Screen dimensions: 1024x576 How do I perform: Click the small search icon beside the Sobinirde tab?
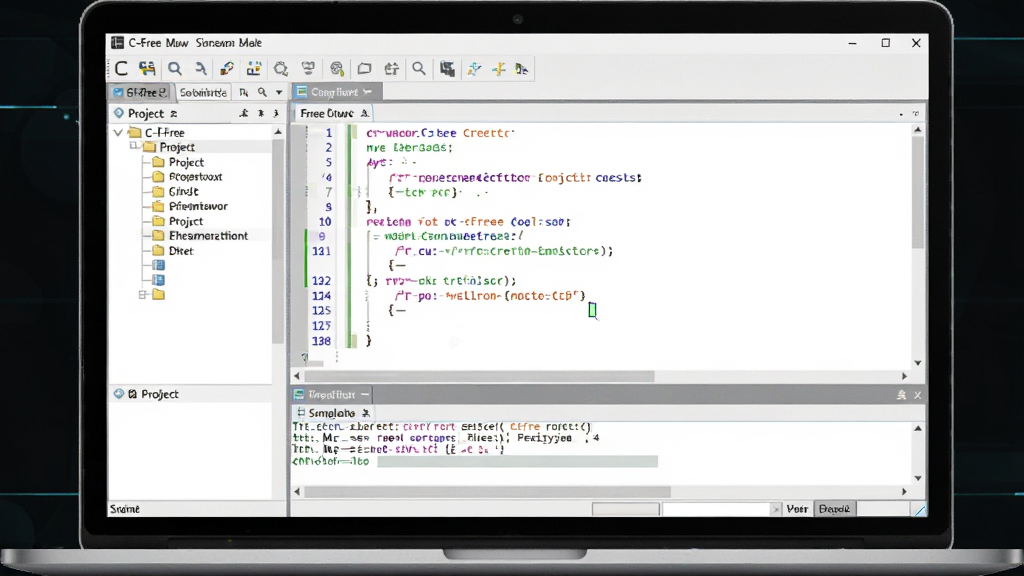coord(263,93)
